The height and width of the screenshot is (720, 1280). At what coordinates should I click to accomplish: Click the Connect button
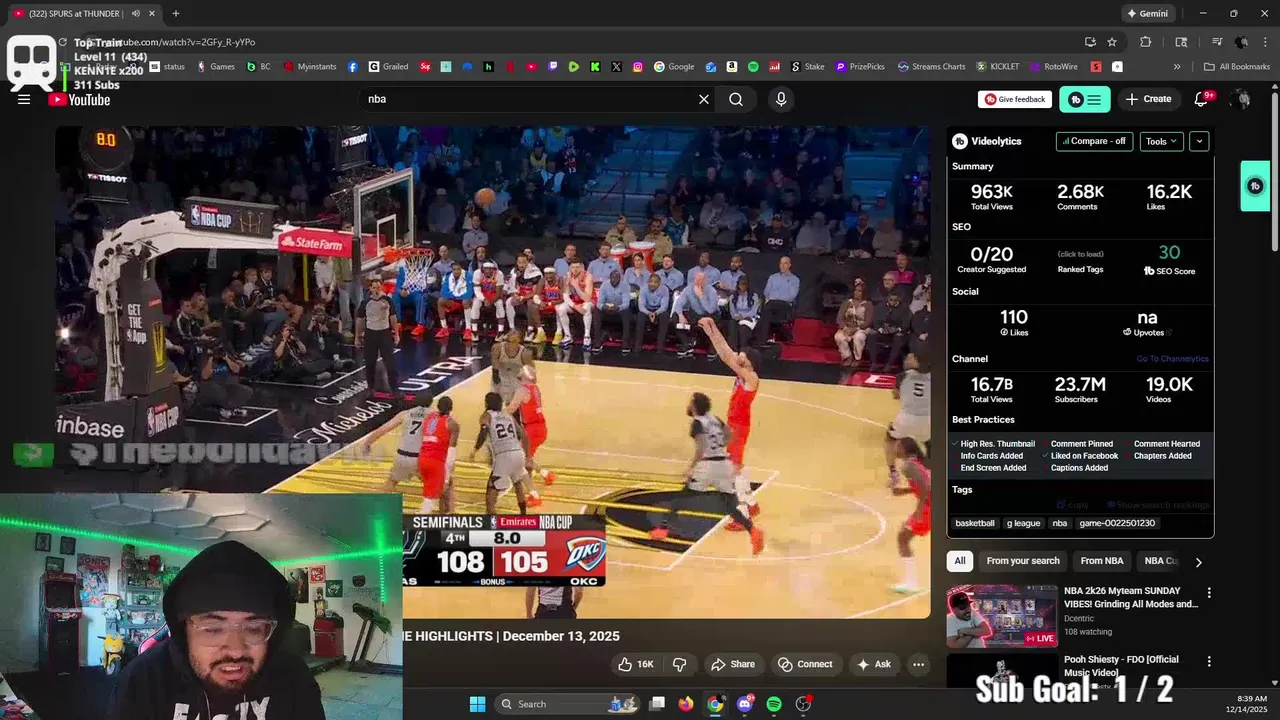coord(805,664)
